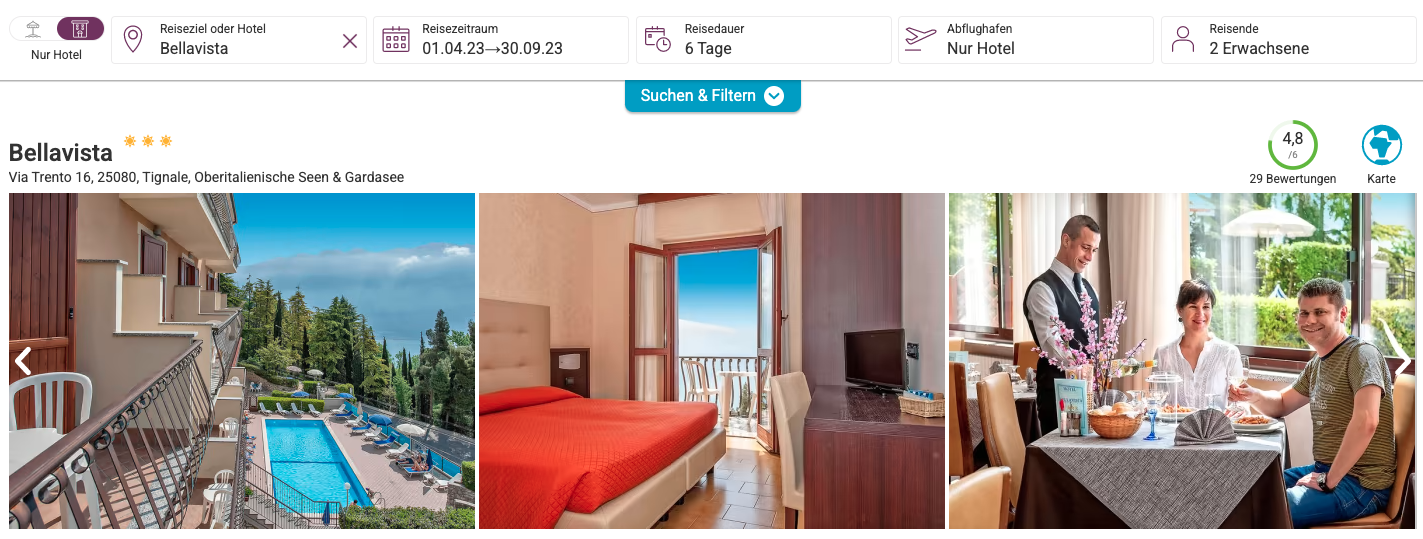The image size is (1423, 539).
Task: Select the Nur Hotel building toggle icon
Action: pos(80,28)
